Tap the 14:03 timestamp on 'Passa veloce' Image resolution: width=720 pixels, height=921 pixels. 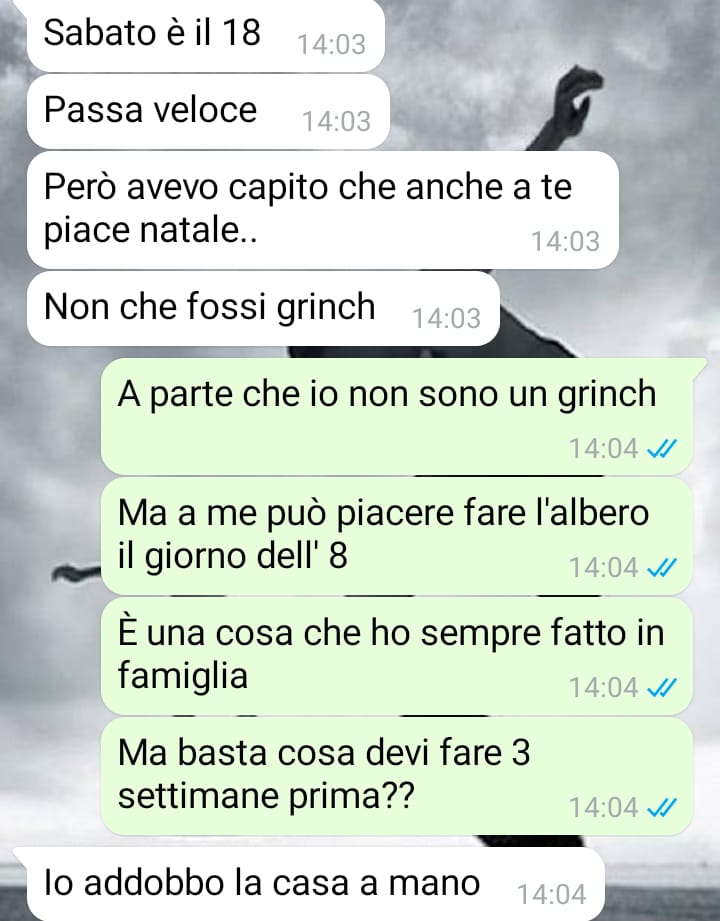tap(337, 122)
